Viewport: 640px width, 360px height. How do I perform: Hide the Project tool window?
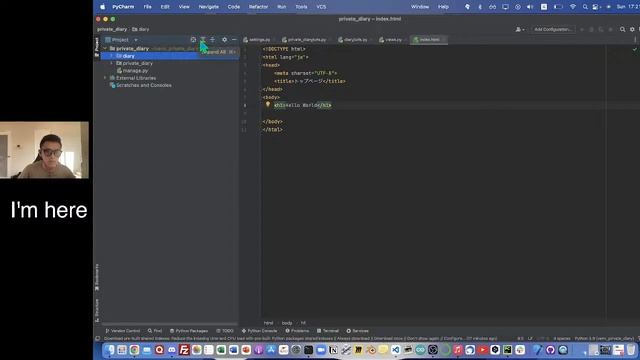click(x=234, y=40)
